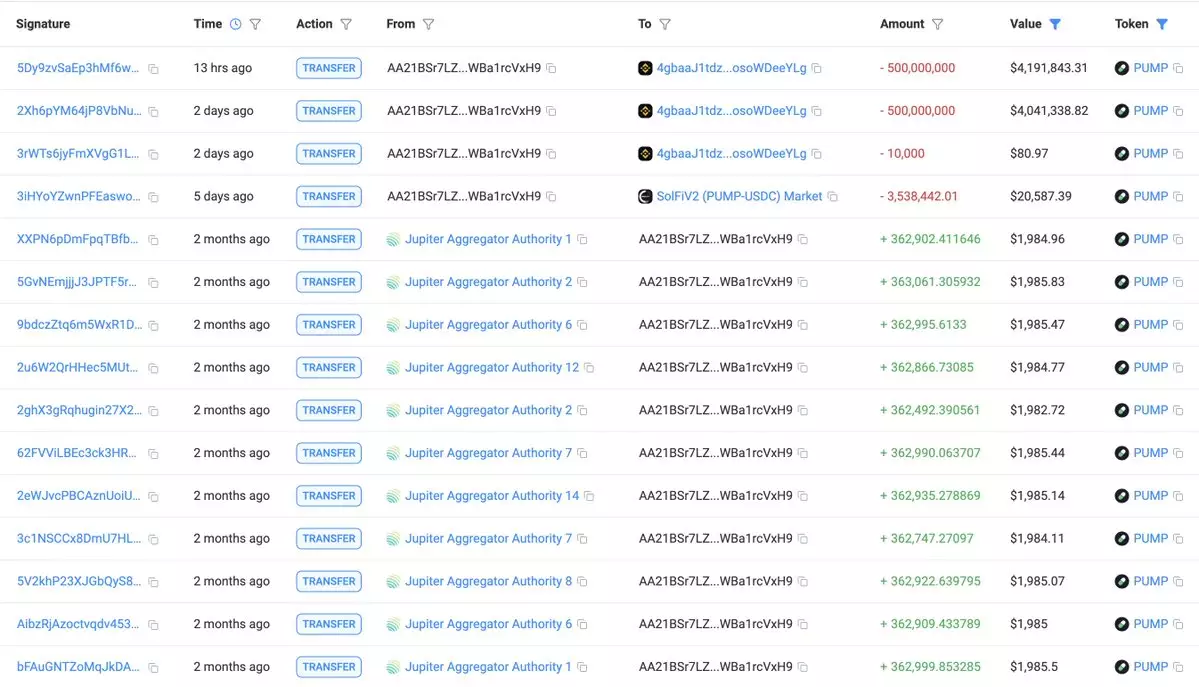Image resolution: width=1199 pixels, height=687 pixels.
Task: Copy signature XXPN6pDmFpqTBfb
Action: point(154,240)
